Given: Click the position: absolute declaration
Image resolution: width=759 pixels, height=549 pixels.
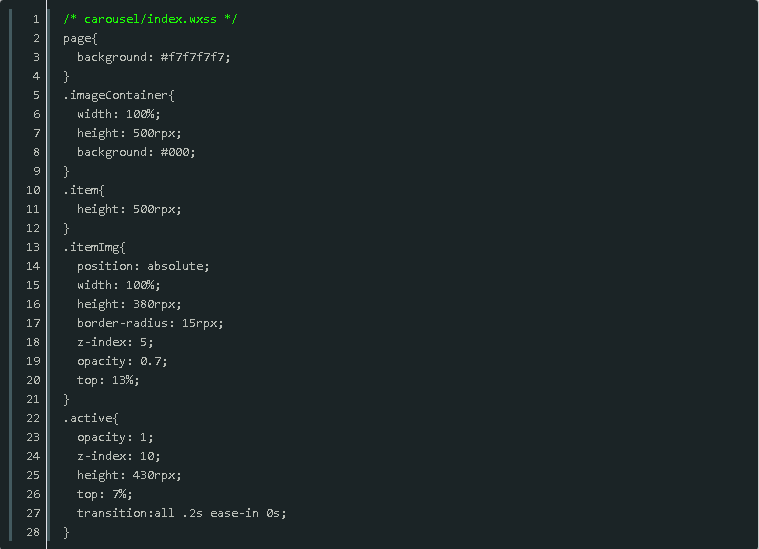Looking at the screenshot, I should (143, 266).
